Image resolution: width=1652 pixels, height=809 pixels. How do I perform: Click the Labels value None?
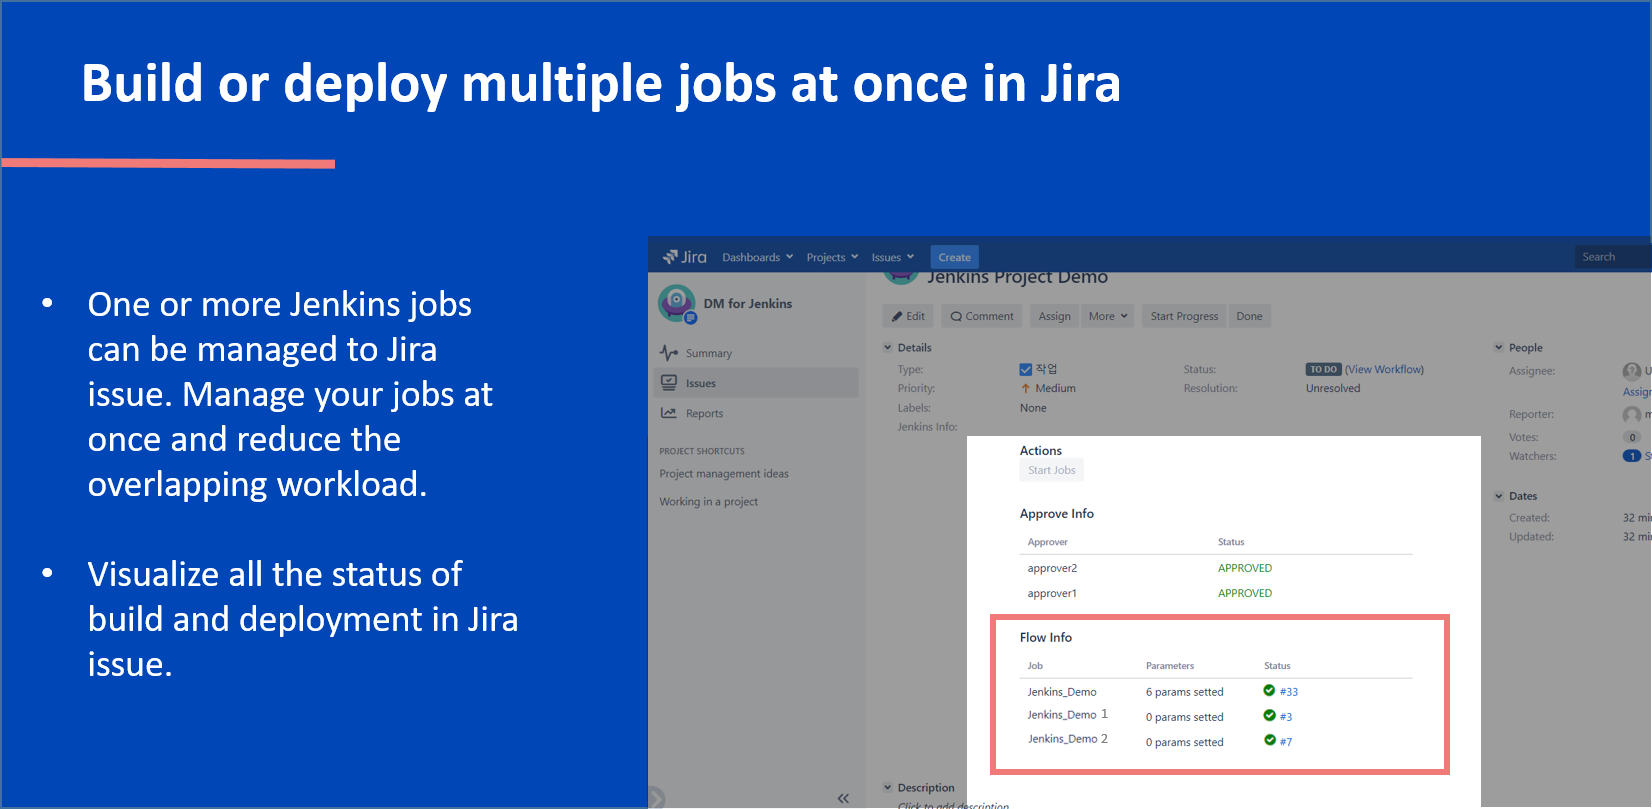pyautogui.click(x=1033, y=408)
